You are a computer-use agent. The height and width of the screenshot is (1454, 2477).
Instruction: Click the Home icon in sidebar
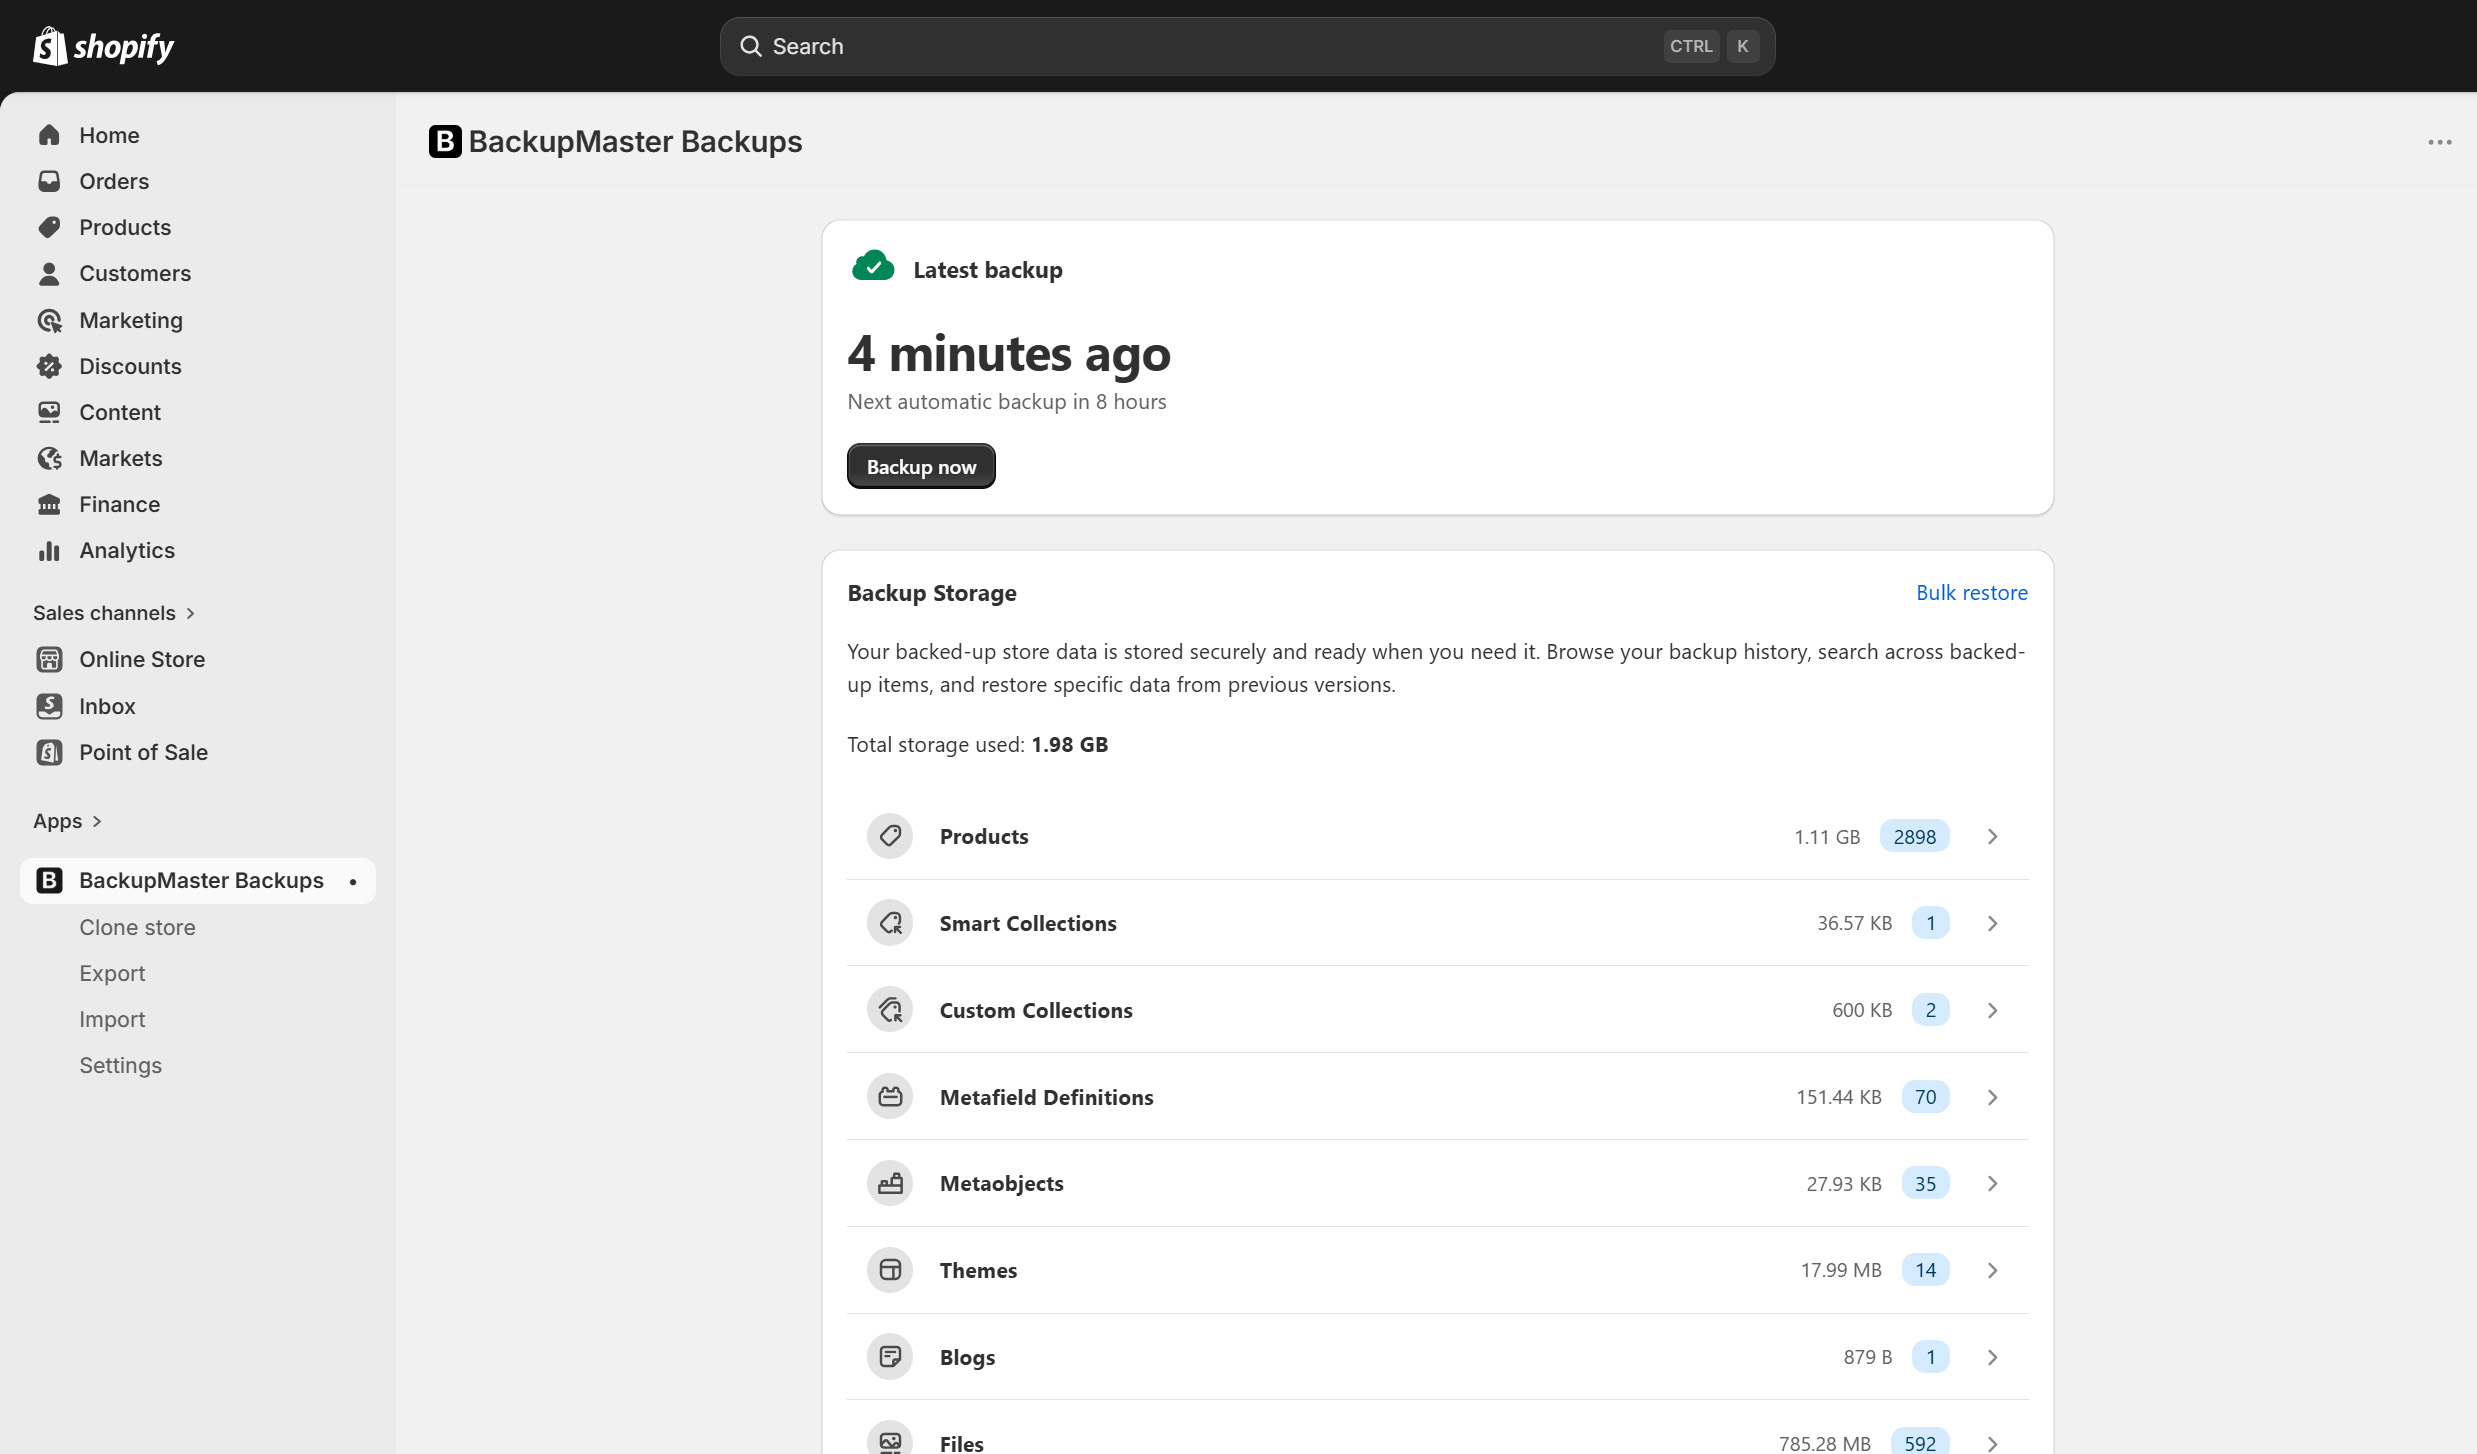(49, 135)
